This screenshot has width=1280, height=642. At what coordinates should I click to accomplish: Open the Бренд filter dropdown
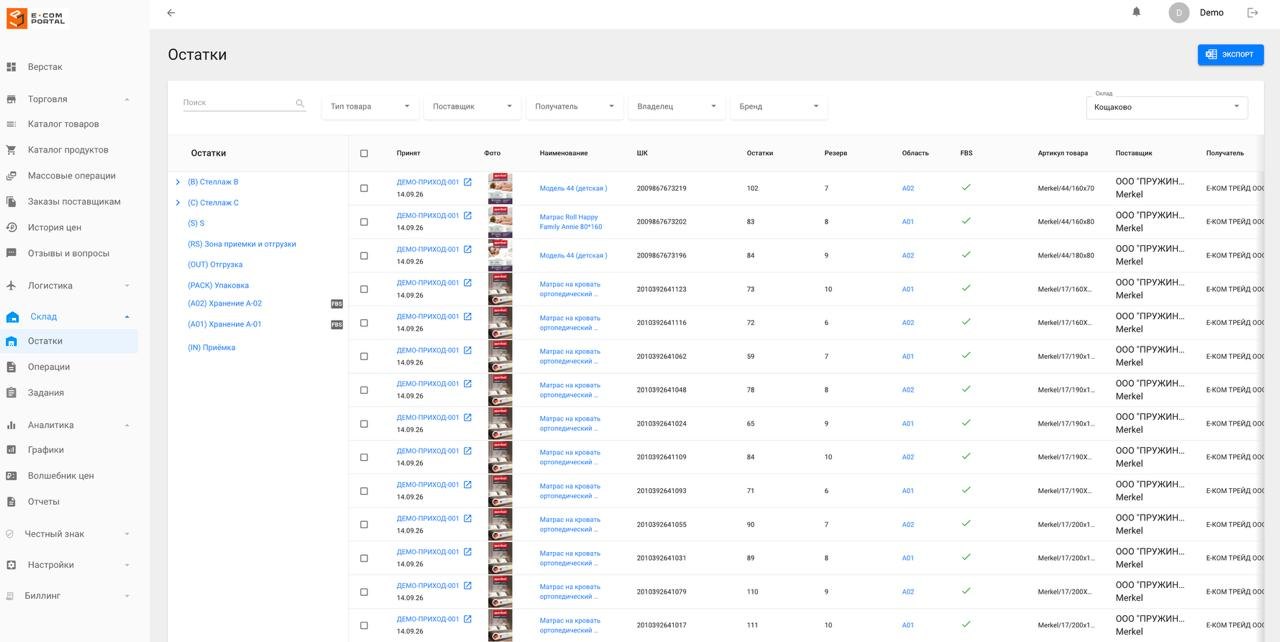[x=779, y=106]
